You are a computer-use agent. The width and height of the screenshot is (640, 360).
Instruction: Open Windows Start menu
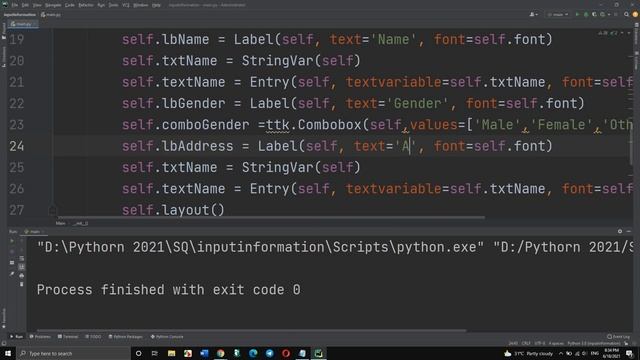7,353
